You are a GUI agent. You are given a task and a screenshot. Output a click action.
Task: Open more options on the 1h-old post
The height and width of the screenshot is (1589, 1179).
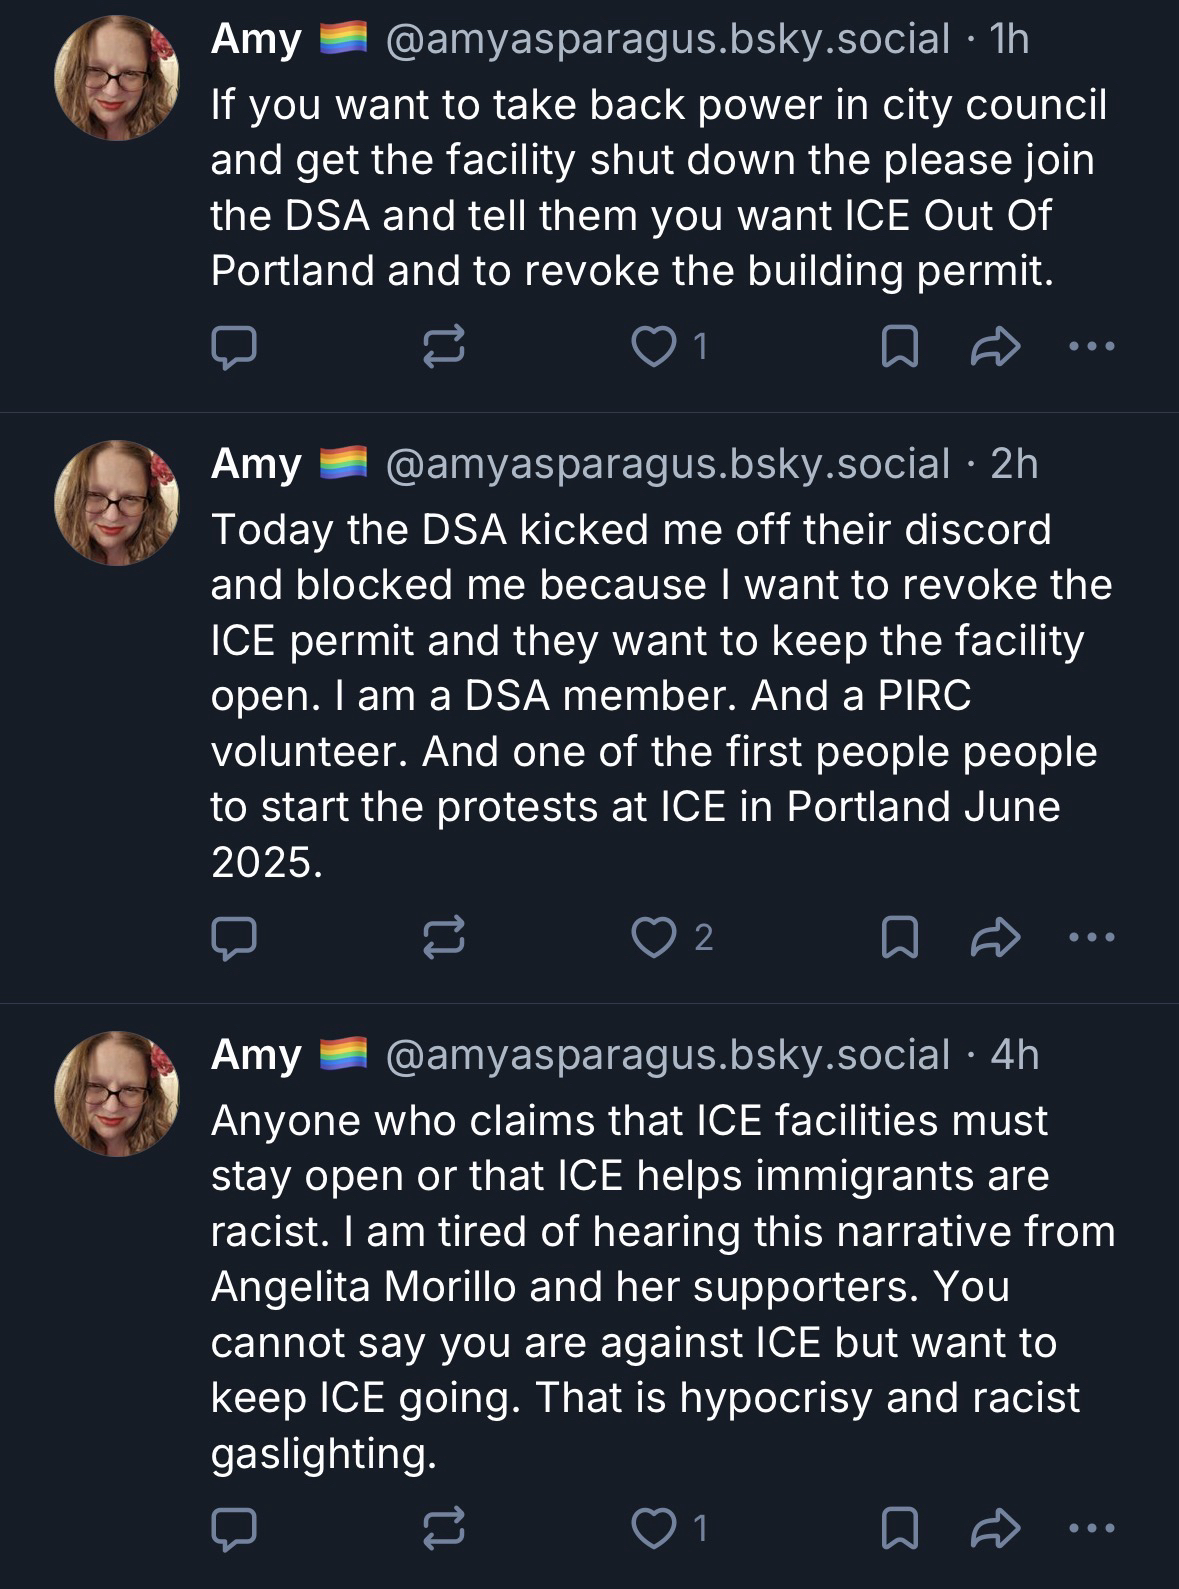pos(1091,347)
